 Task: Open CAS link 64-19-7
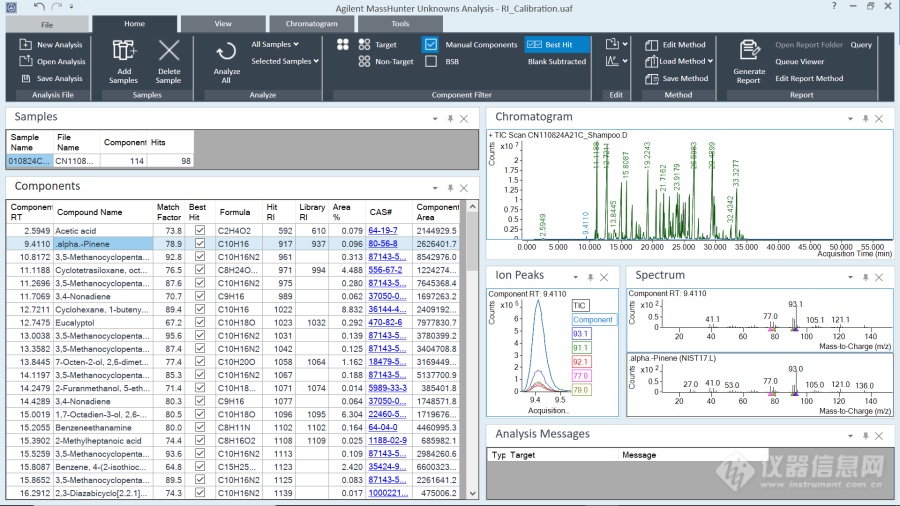[383, 230]
